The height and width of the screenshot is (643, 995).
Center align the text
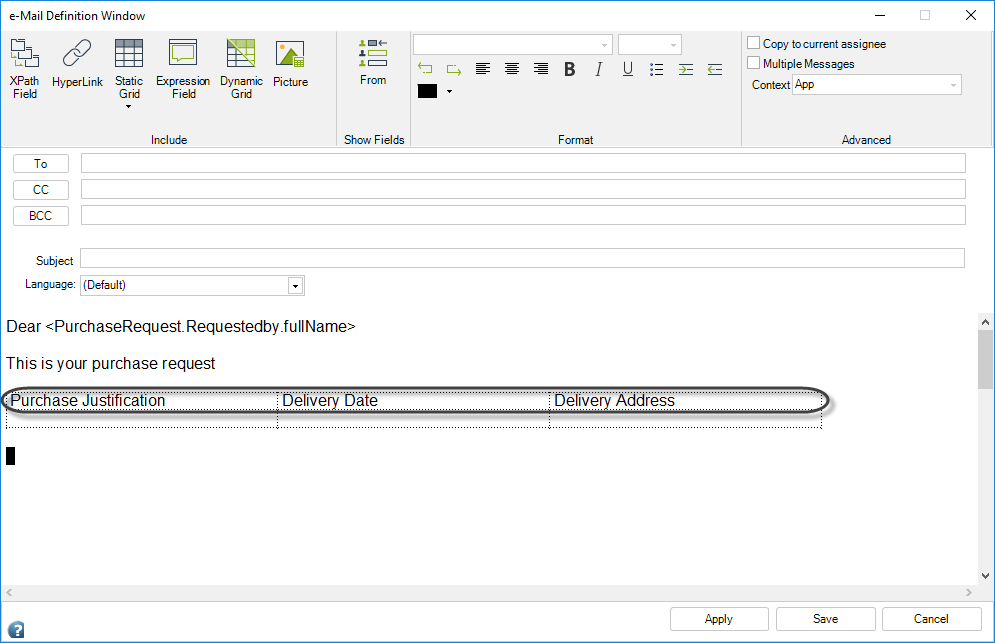511,69
